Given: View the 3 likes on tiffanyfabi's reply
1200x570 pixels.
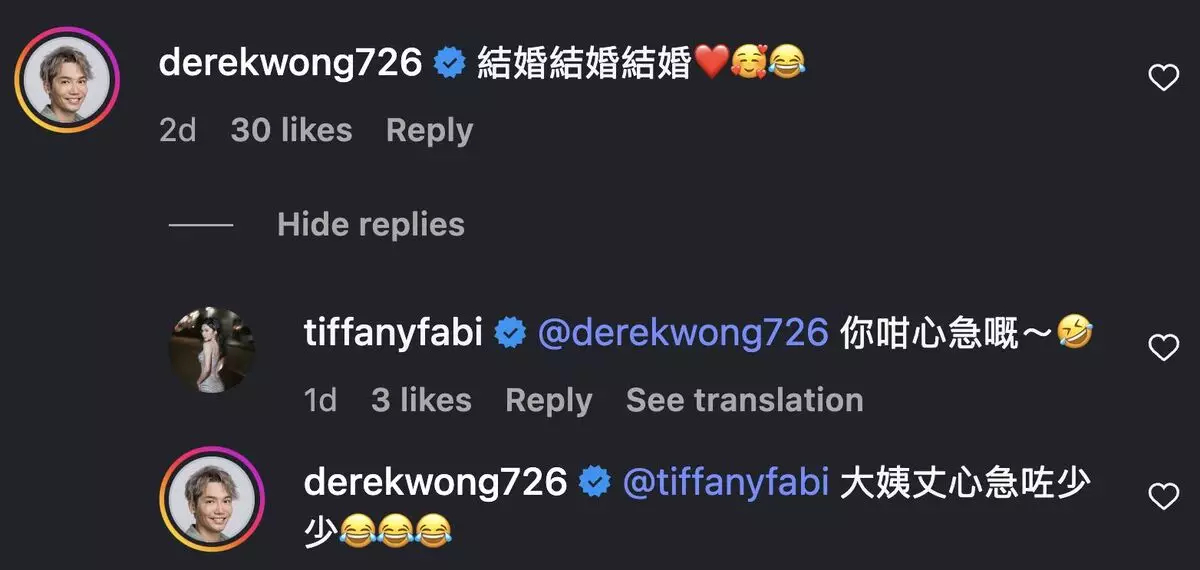Looking at the screenshot, I should coord(421,400).
